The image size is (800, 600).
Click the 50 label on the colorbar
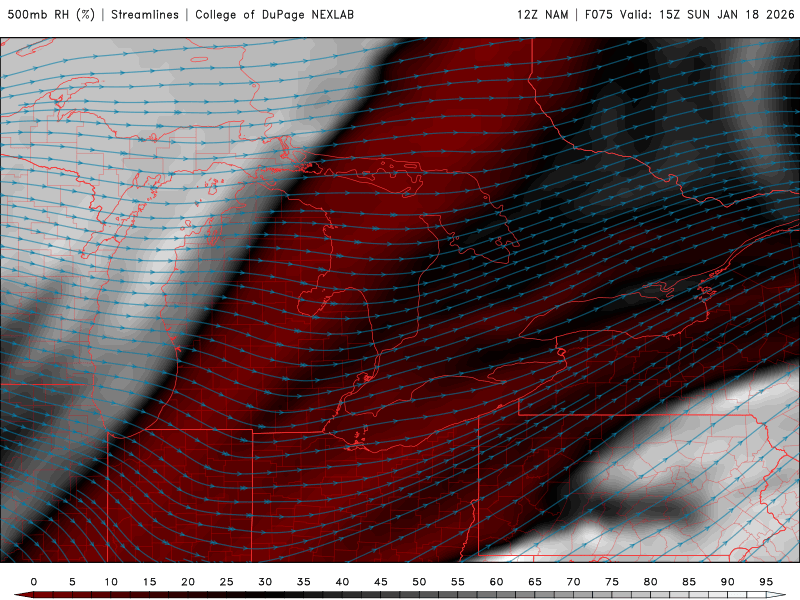pyautogui.click(x=419, y=582)
